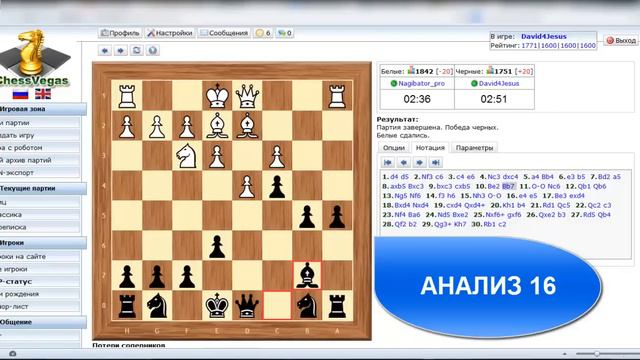The width and height of the screenshot is (640, 360).
Task: Select the white knight on f3
Action: click(187, 156)
